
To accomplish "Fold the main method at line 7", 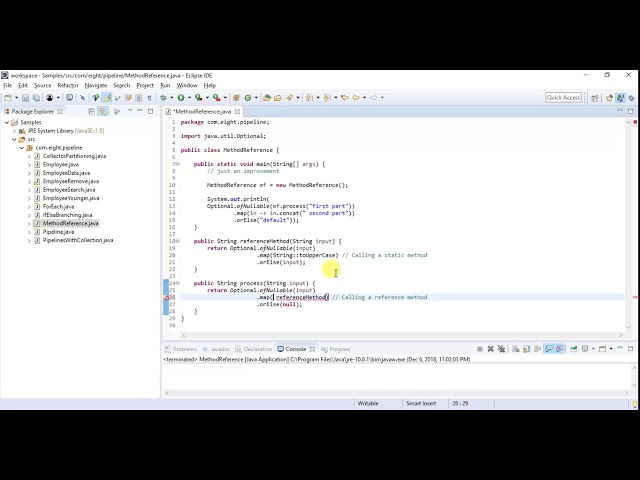I will [x=178, y=164].
